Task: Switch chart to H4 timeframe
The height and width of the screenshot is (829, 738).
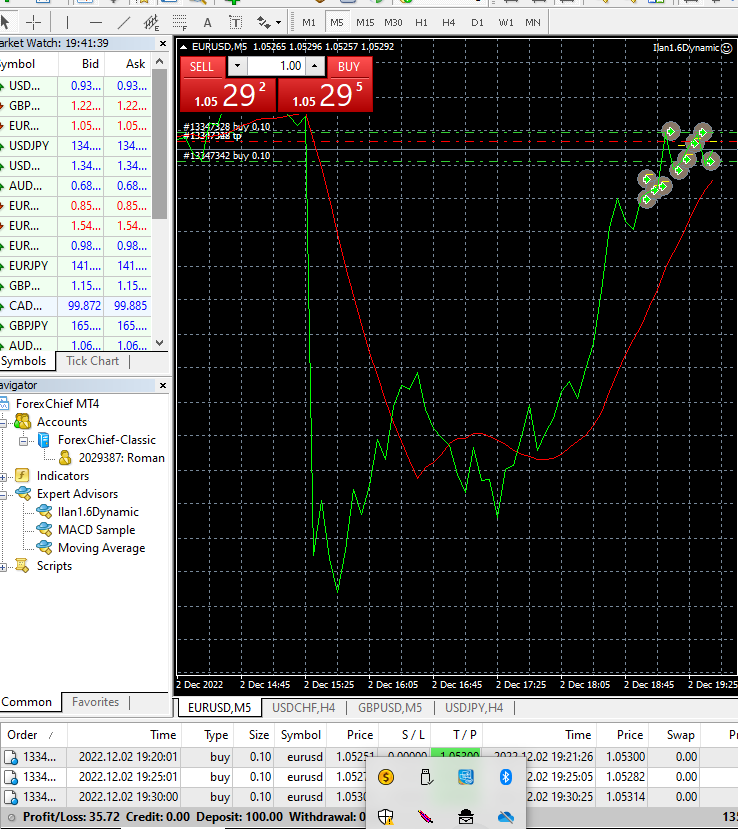Action: (449, 22)
